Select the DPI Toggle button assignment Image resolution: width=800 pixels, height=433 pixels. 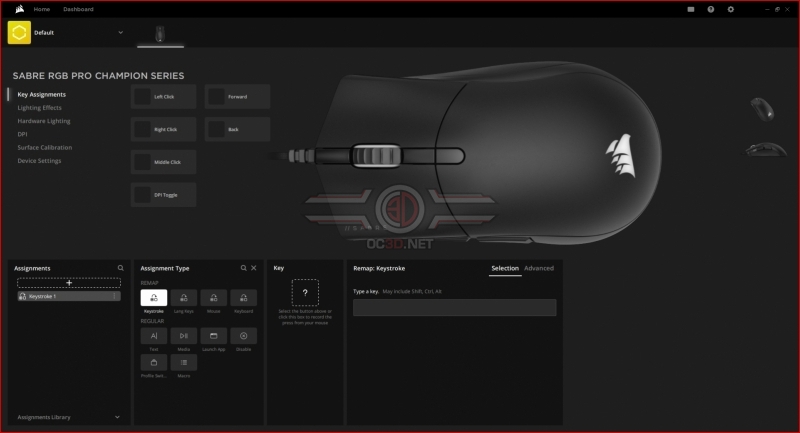tap(163, 195)
